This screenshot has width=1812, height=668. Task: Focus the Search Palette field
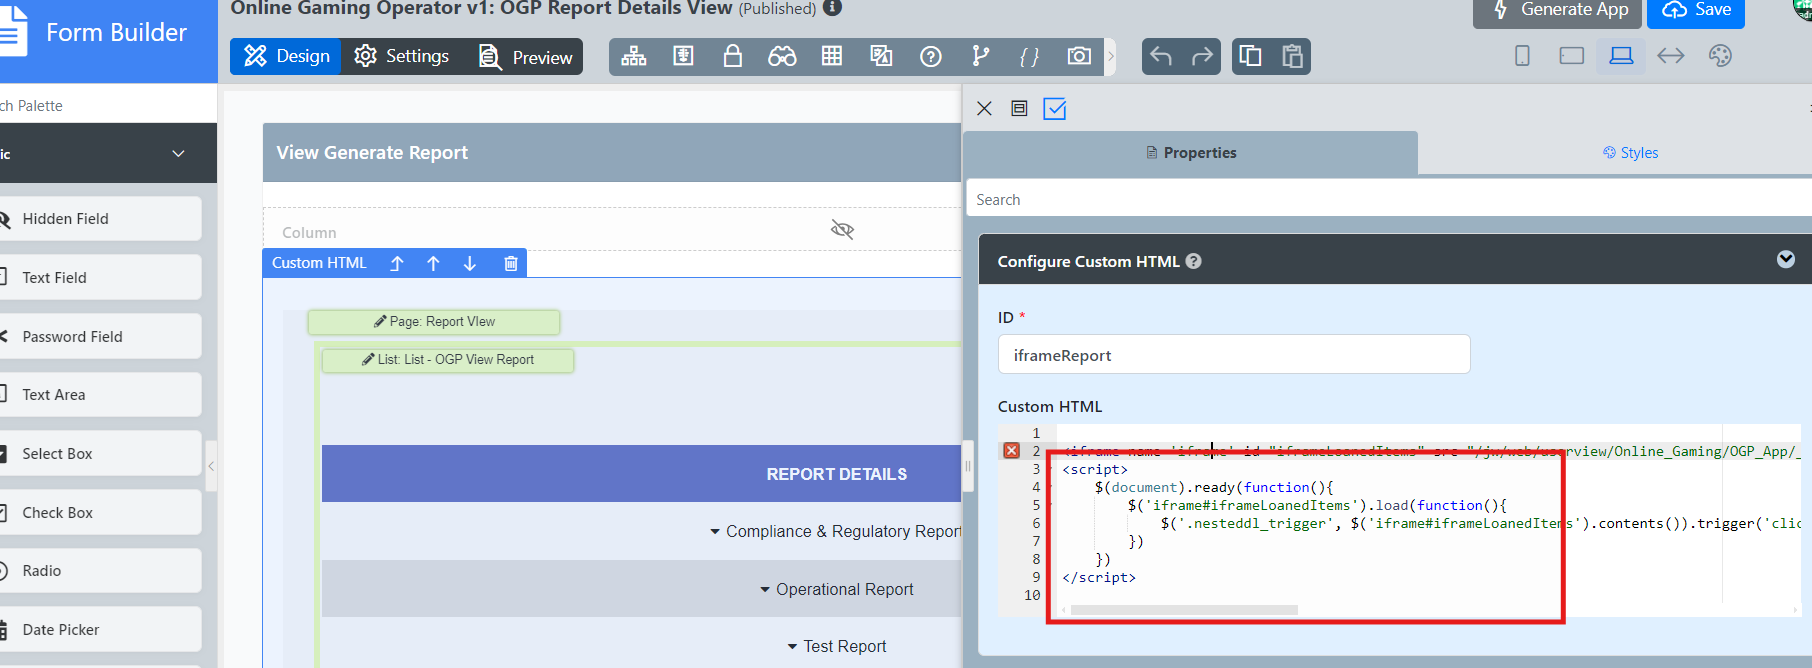108,105
